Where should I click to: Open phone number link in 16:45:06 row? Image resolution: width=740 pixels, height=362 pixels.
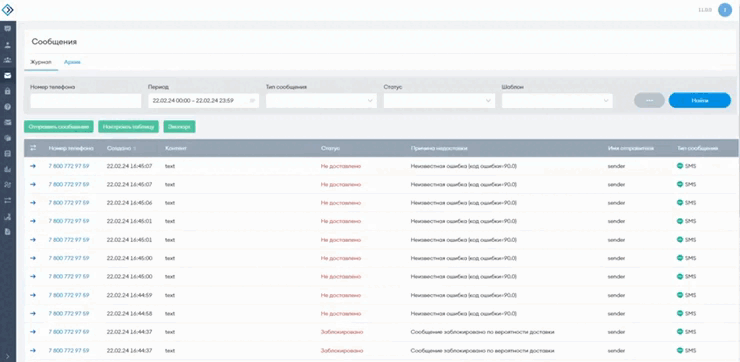click(x=68, y=202)
